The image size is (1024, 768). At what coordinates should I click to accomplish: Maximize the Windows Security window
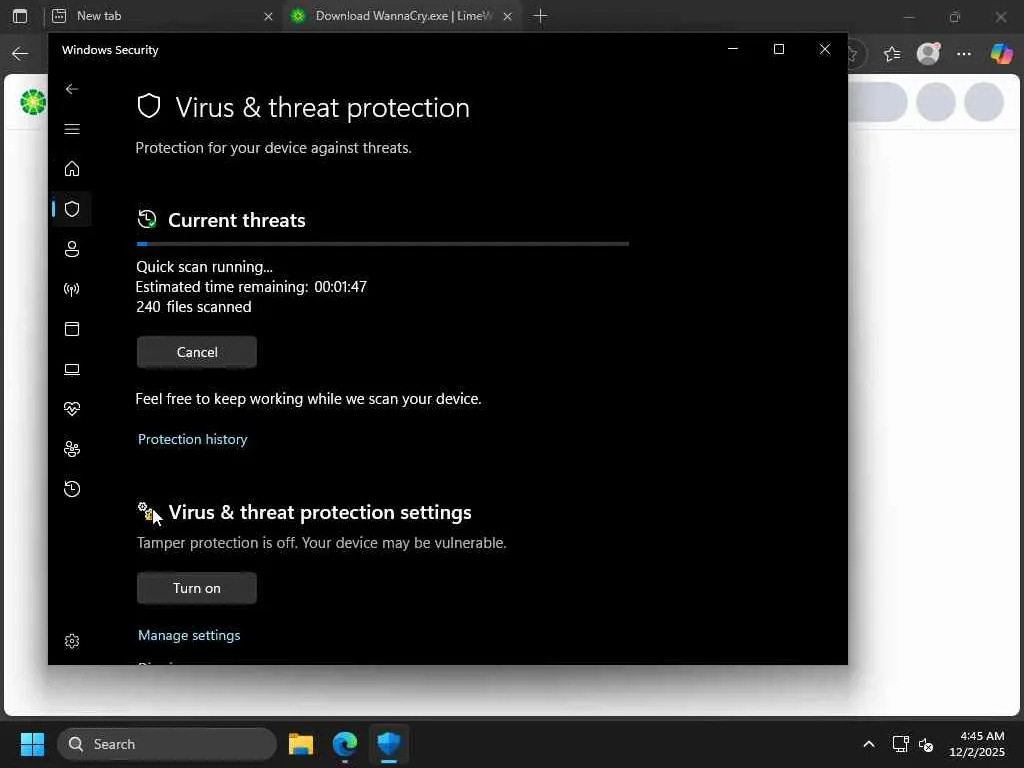[778, 49]
